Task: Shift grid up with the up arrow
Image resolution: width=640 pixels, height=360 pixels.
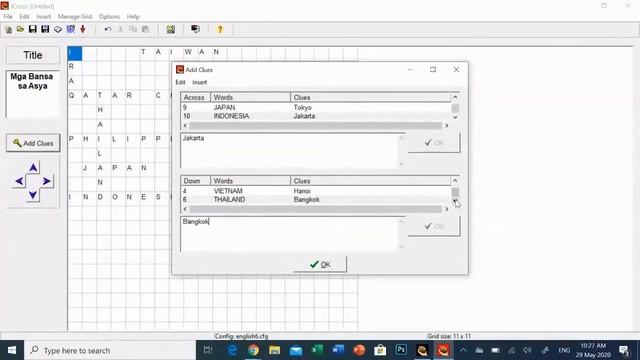Action: coord(33,168)
